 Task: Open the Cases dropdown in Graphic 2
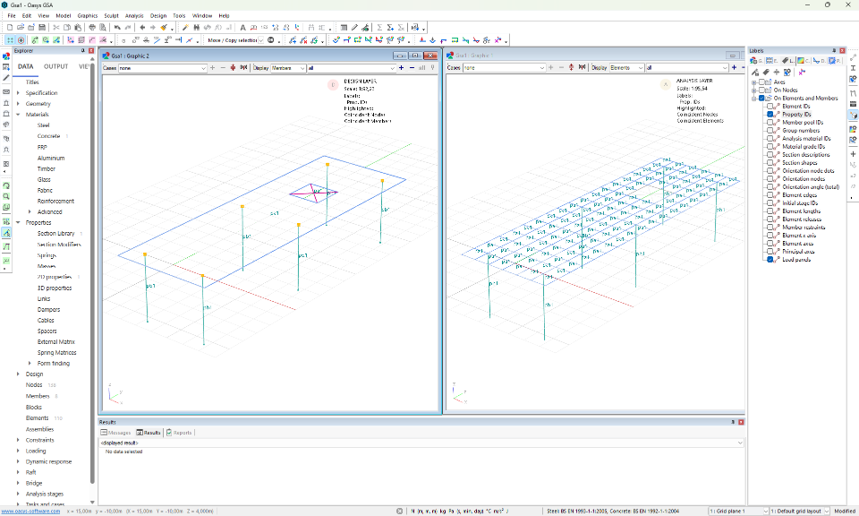point(204,68)
